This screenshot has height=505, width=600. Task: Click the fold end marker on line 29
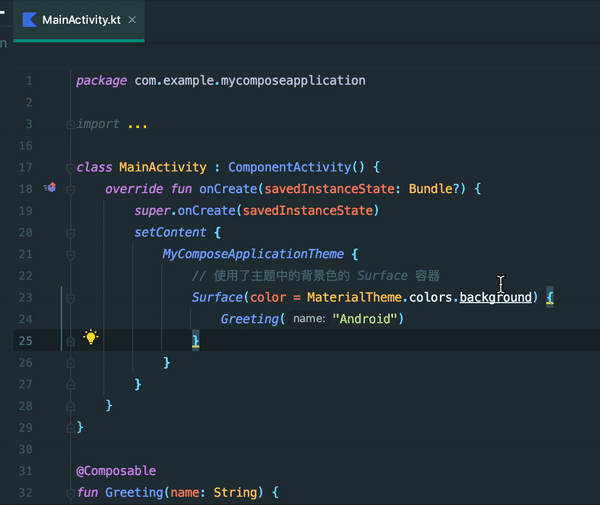[x=70, y=428]
